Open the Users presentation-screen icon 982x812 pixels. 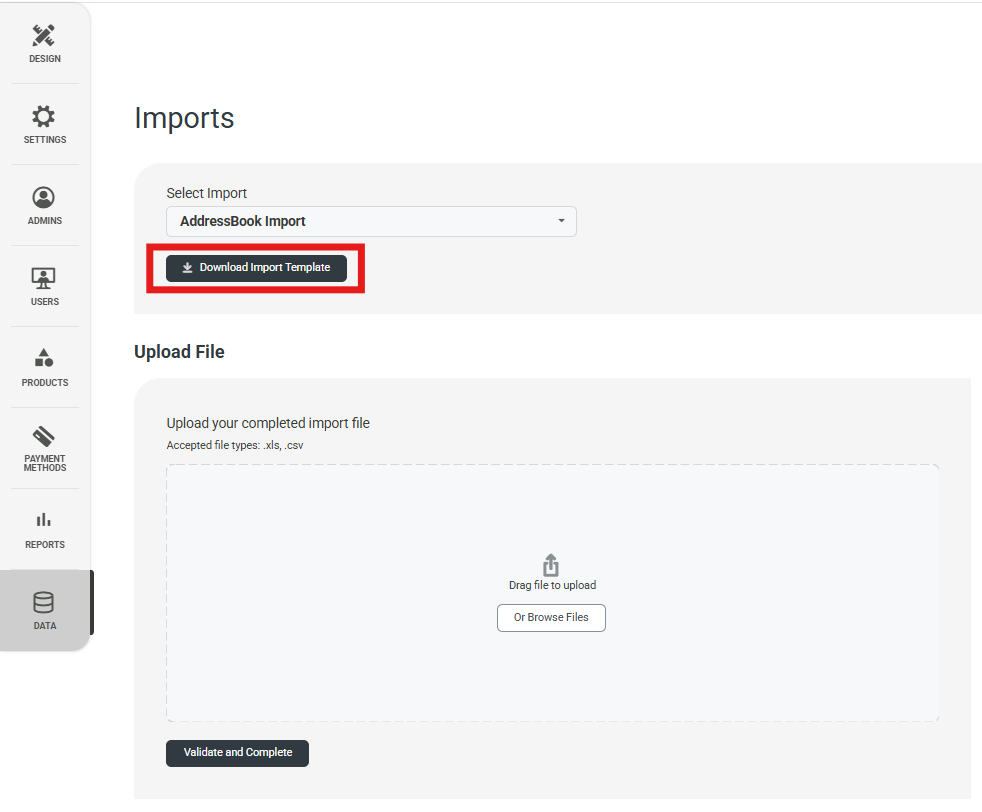pyautogui.click(x=44, y=278)
